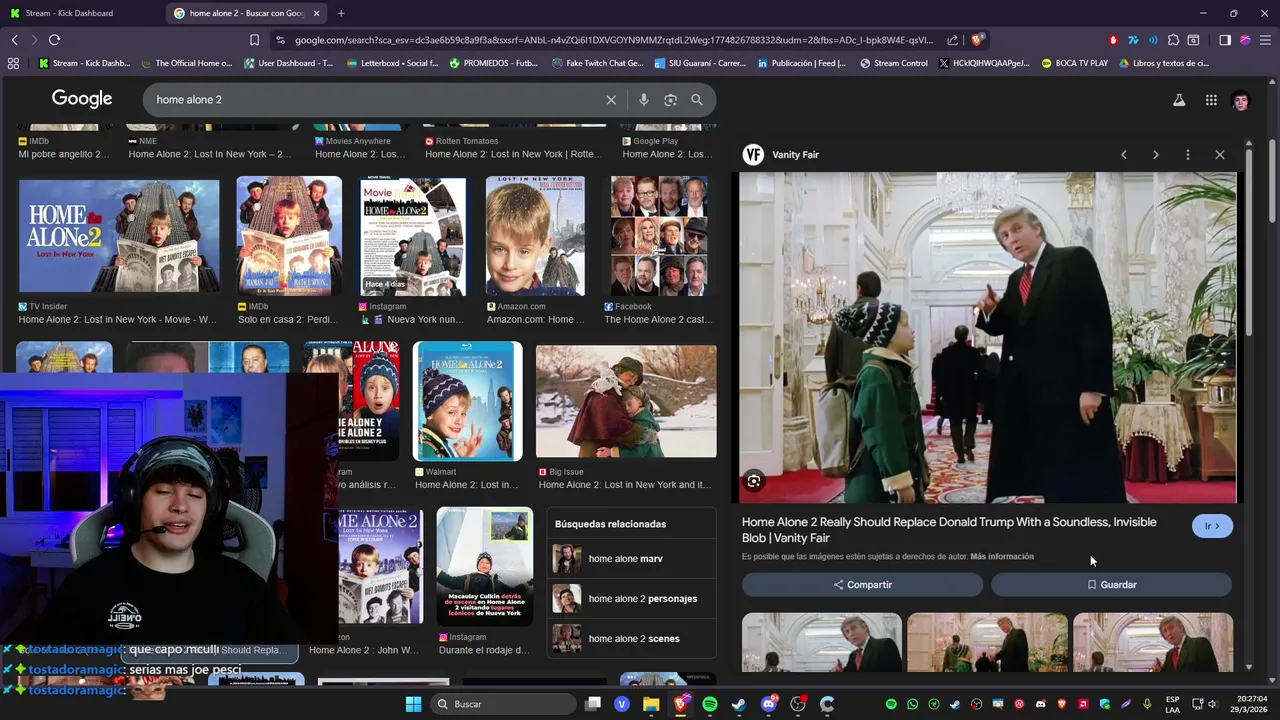Show previous image in Vanity Fair panel
1280x720 pixels.
(x=1124, y=155)
